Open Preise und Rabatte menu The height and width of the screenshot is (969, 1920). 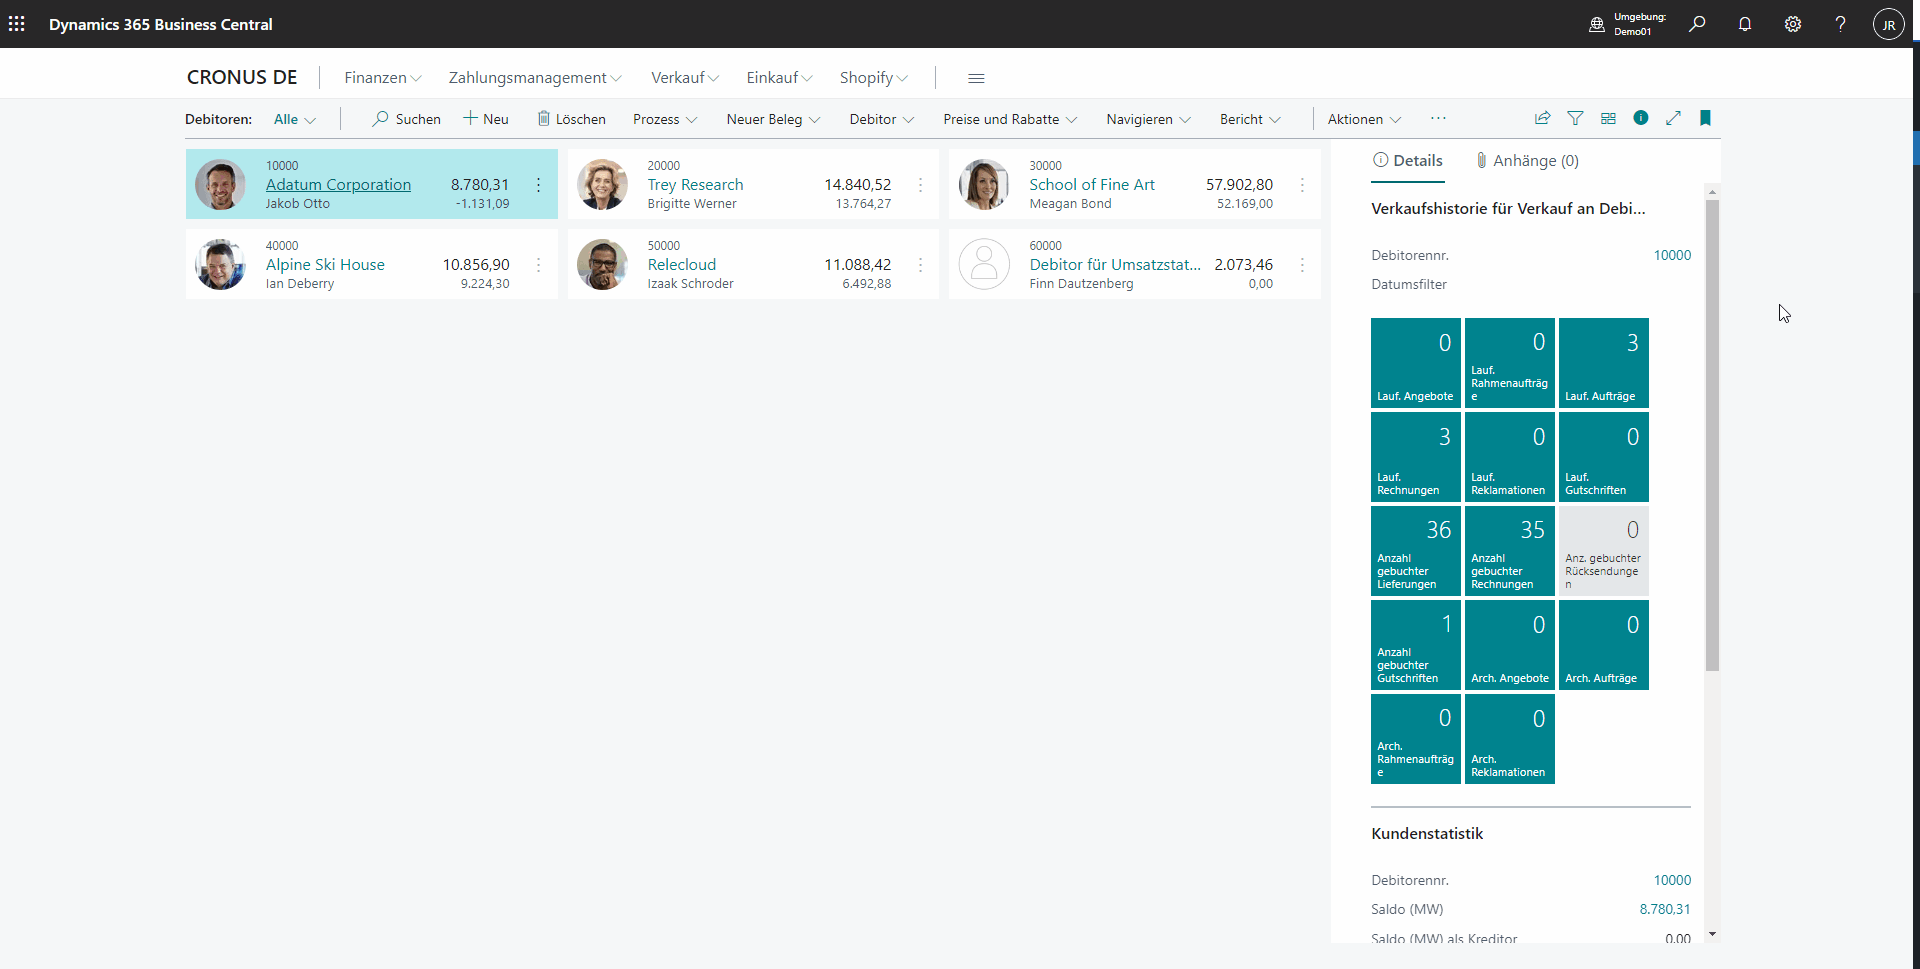[1010, 119]
